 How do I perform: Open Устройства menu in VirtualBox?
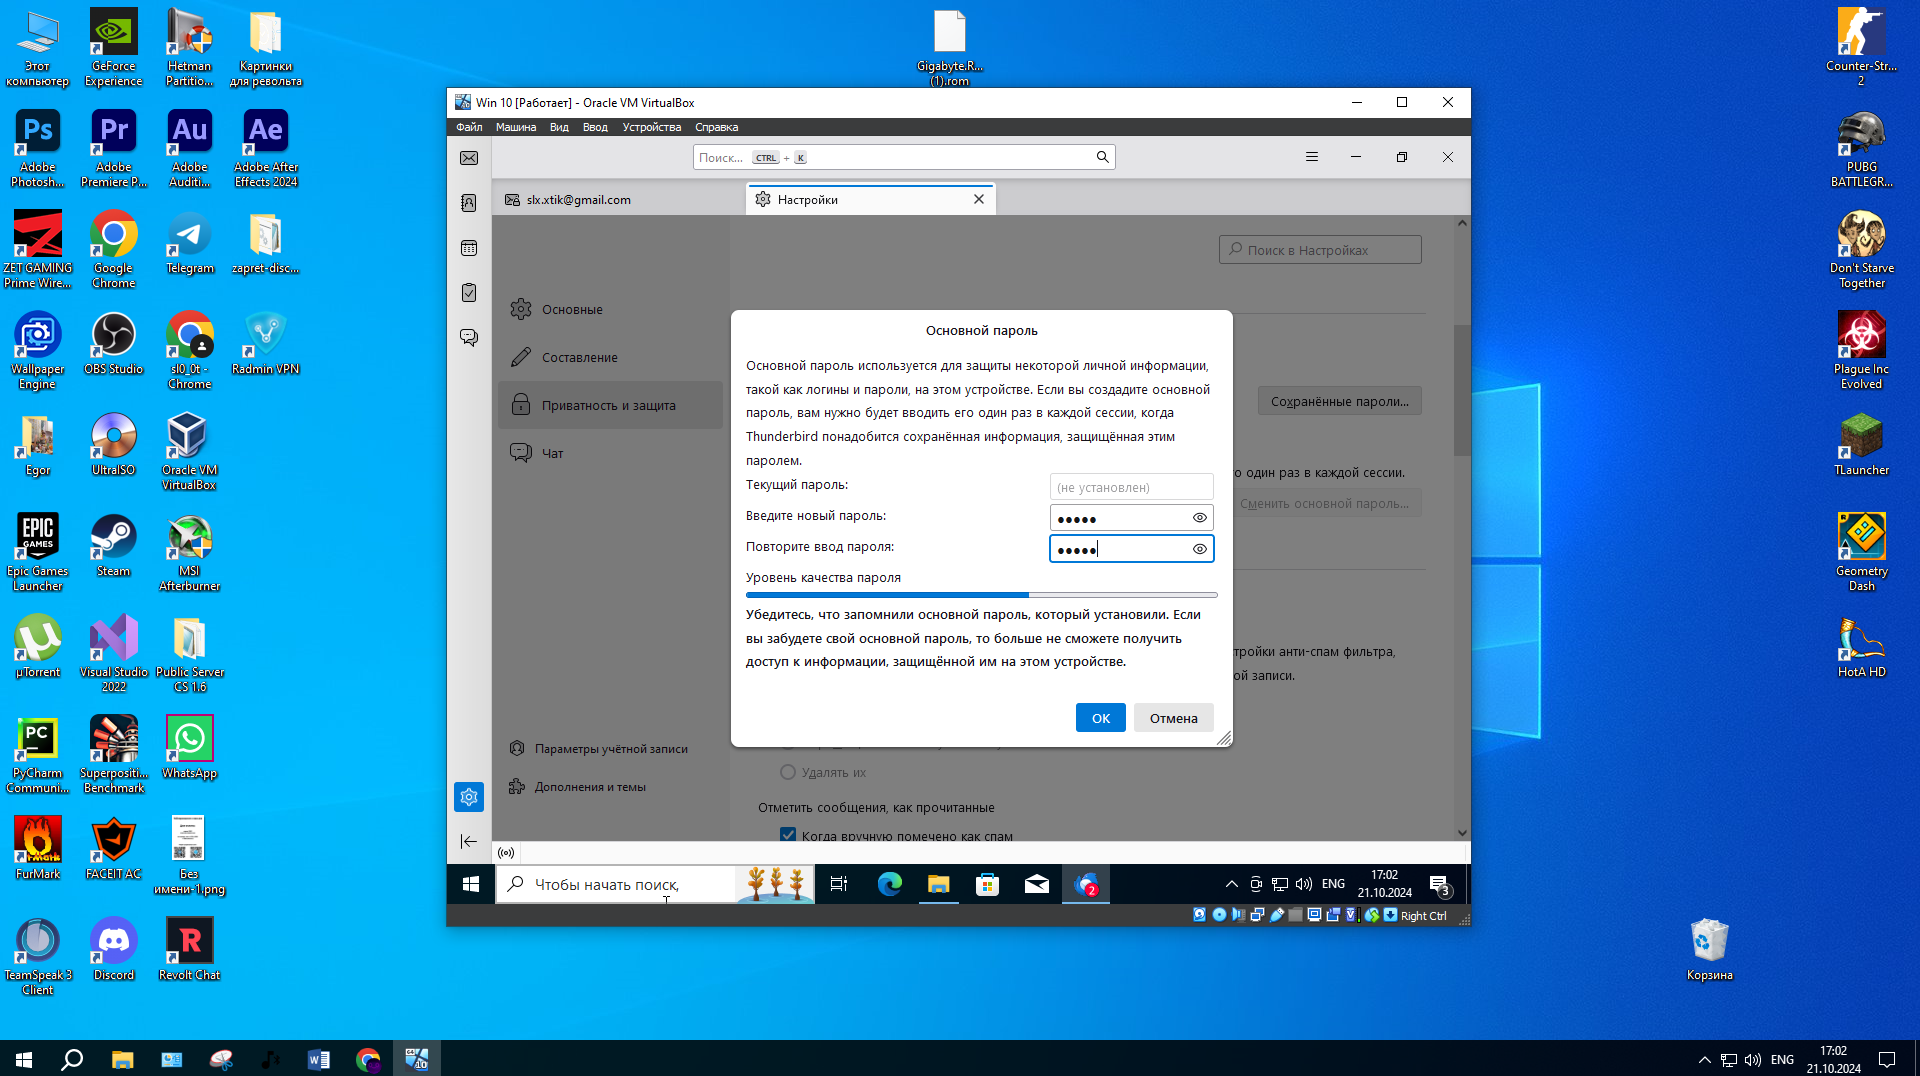pos(651,127)
